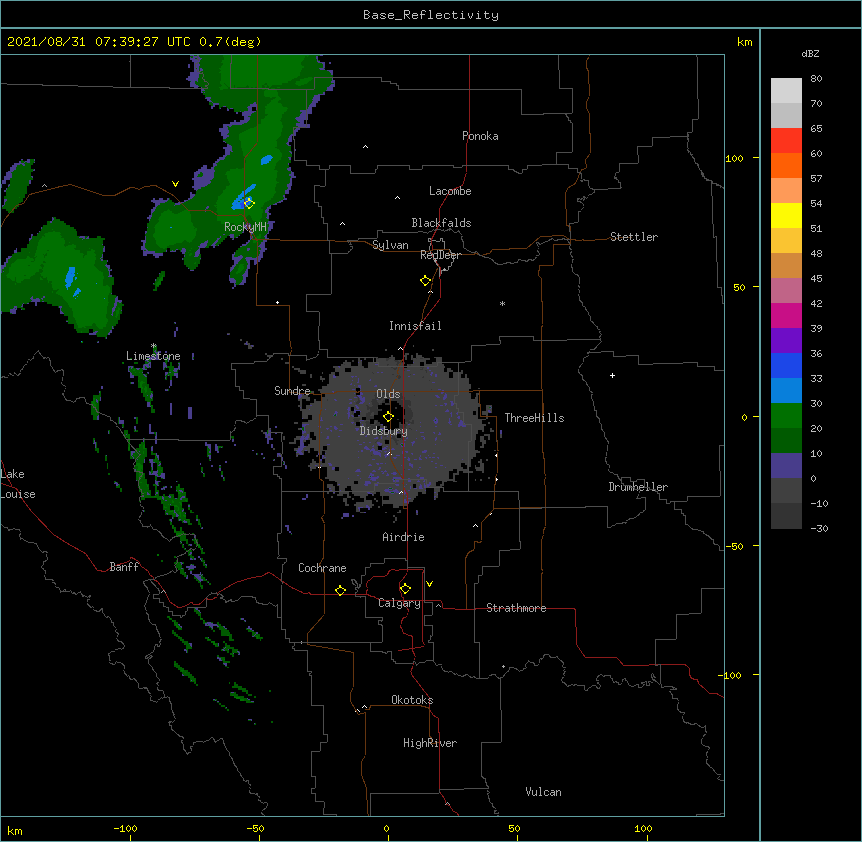The height and width of the screenshot is (842, 862).
Task: Click the magenta 42 dBZ legend swatch
Action: [x=786, y=315]
